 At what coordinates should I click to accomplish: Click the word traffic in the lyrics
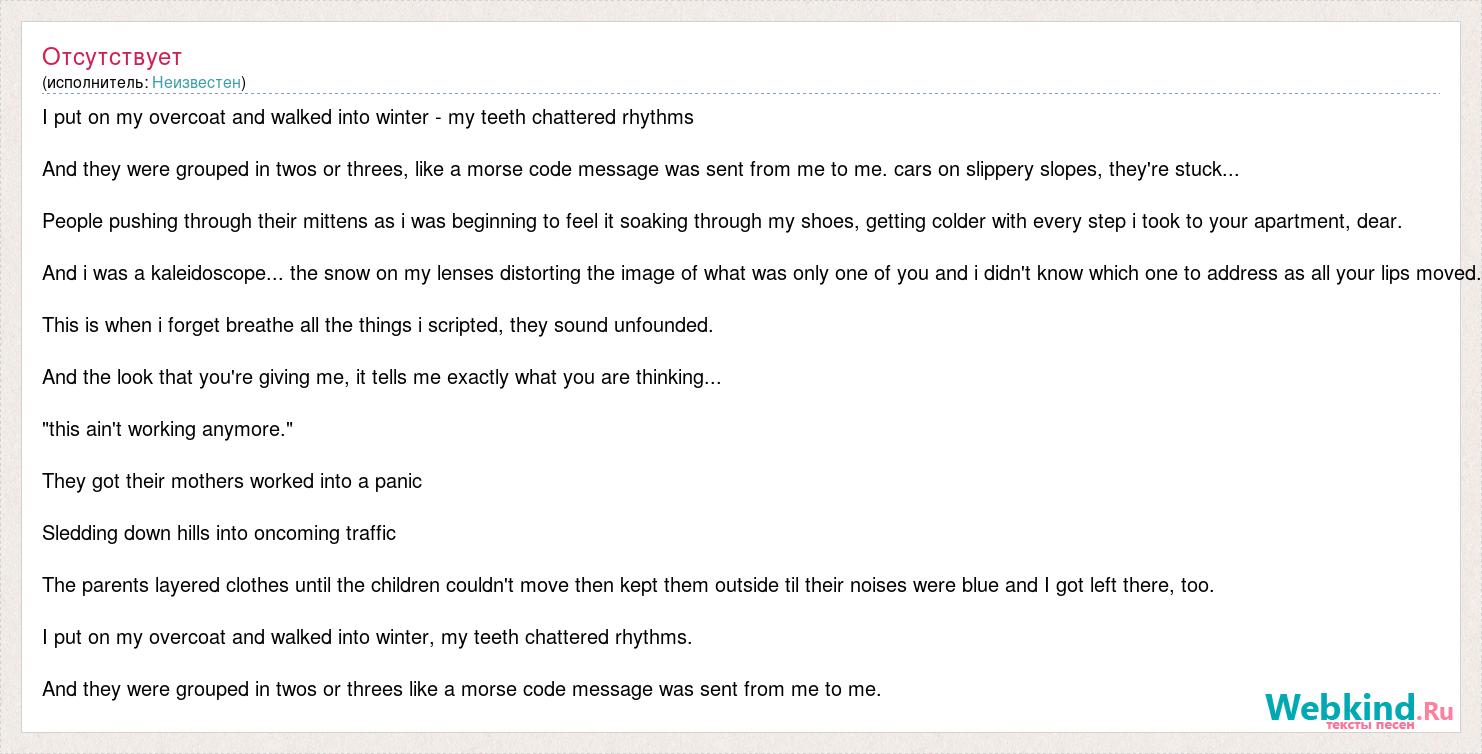coord(371,534)
